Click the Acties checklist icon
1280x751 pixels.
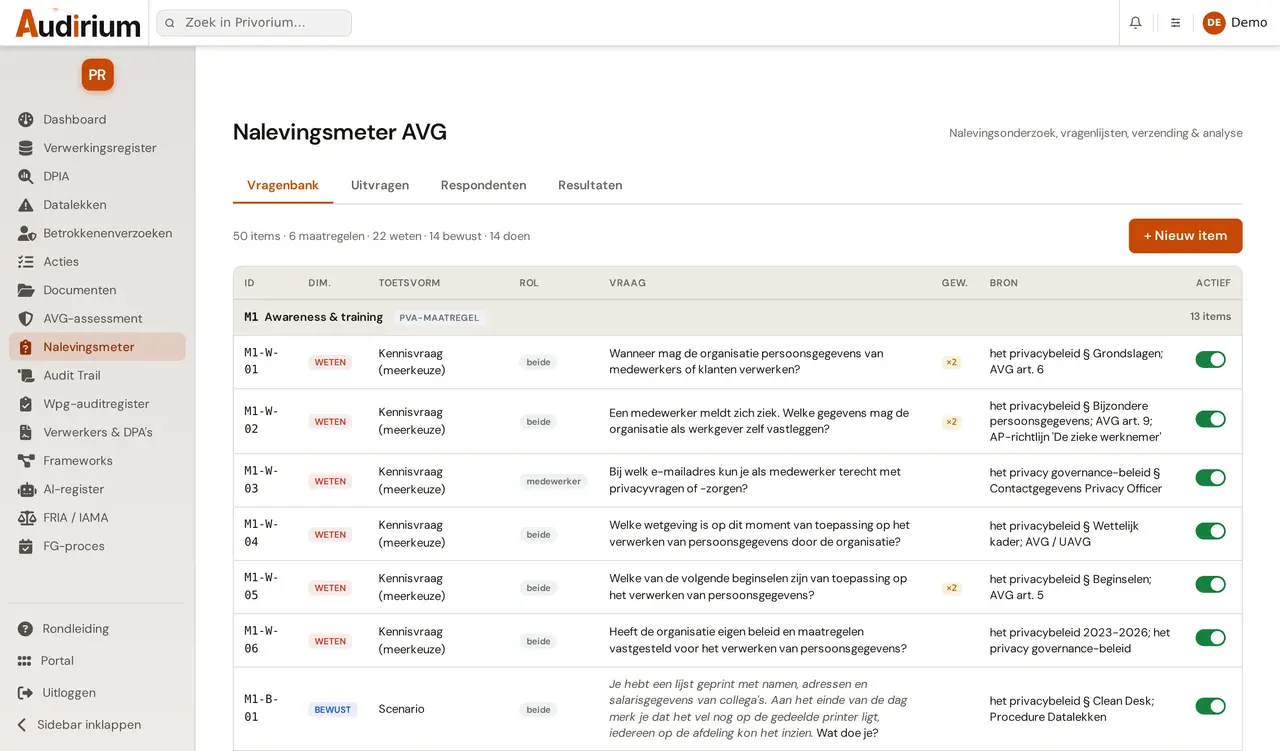point(26,262)
